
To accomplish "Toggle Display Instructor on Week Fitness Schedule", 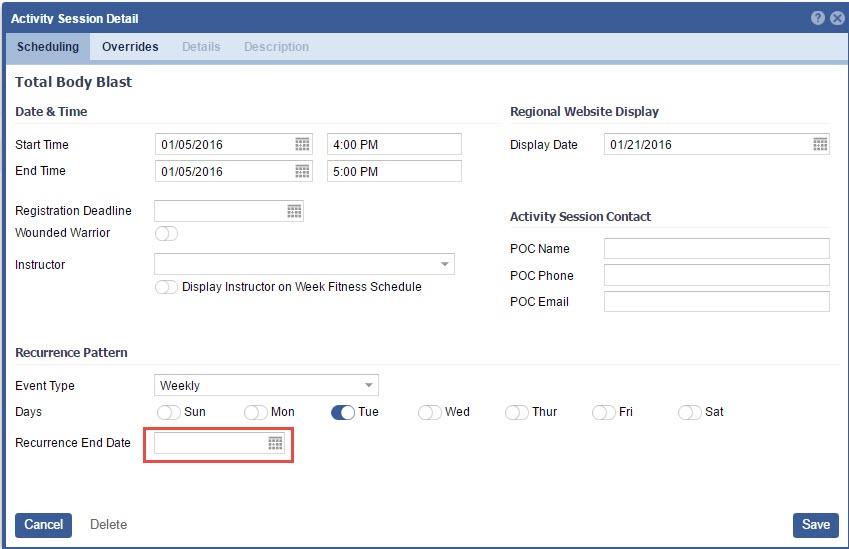I will (166, 287).
